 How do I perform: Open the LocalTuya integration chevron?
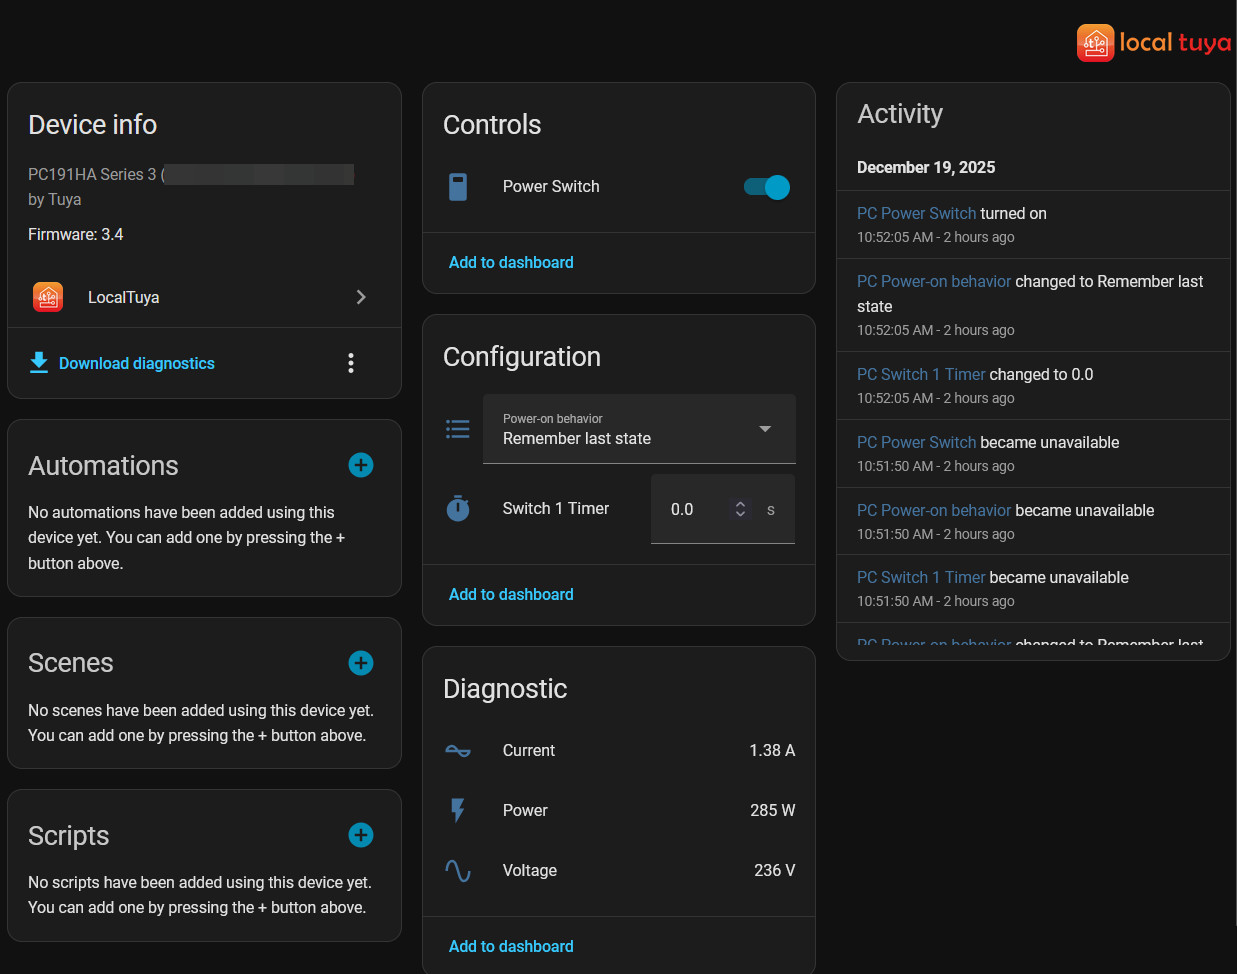tap(361, 297)
